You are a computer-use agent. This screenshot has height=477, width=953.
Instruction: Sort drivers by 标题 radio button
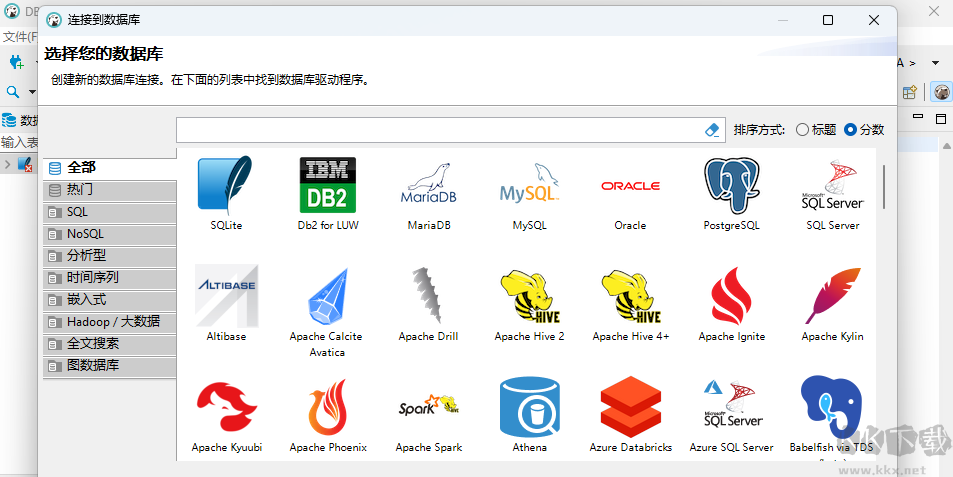(x=816, y=129)
